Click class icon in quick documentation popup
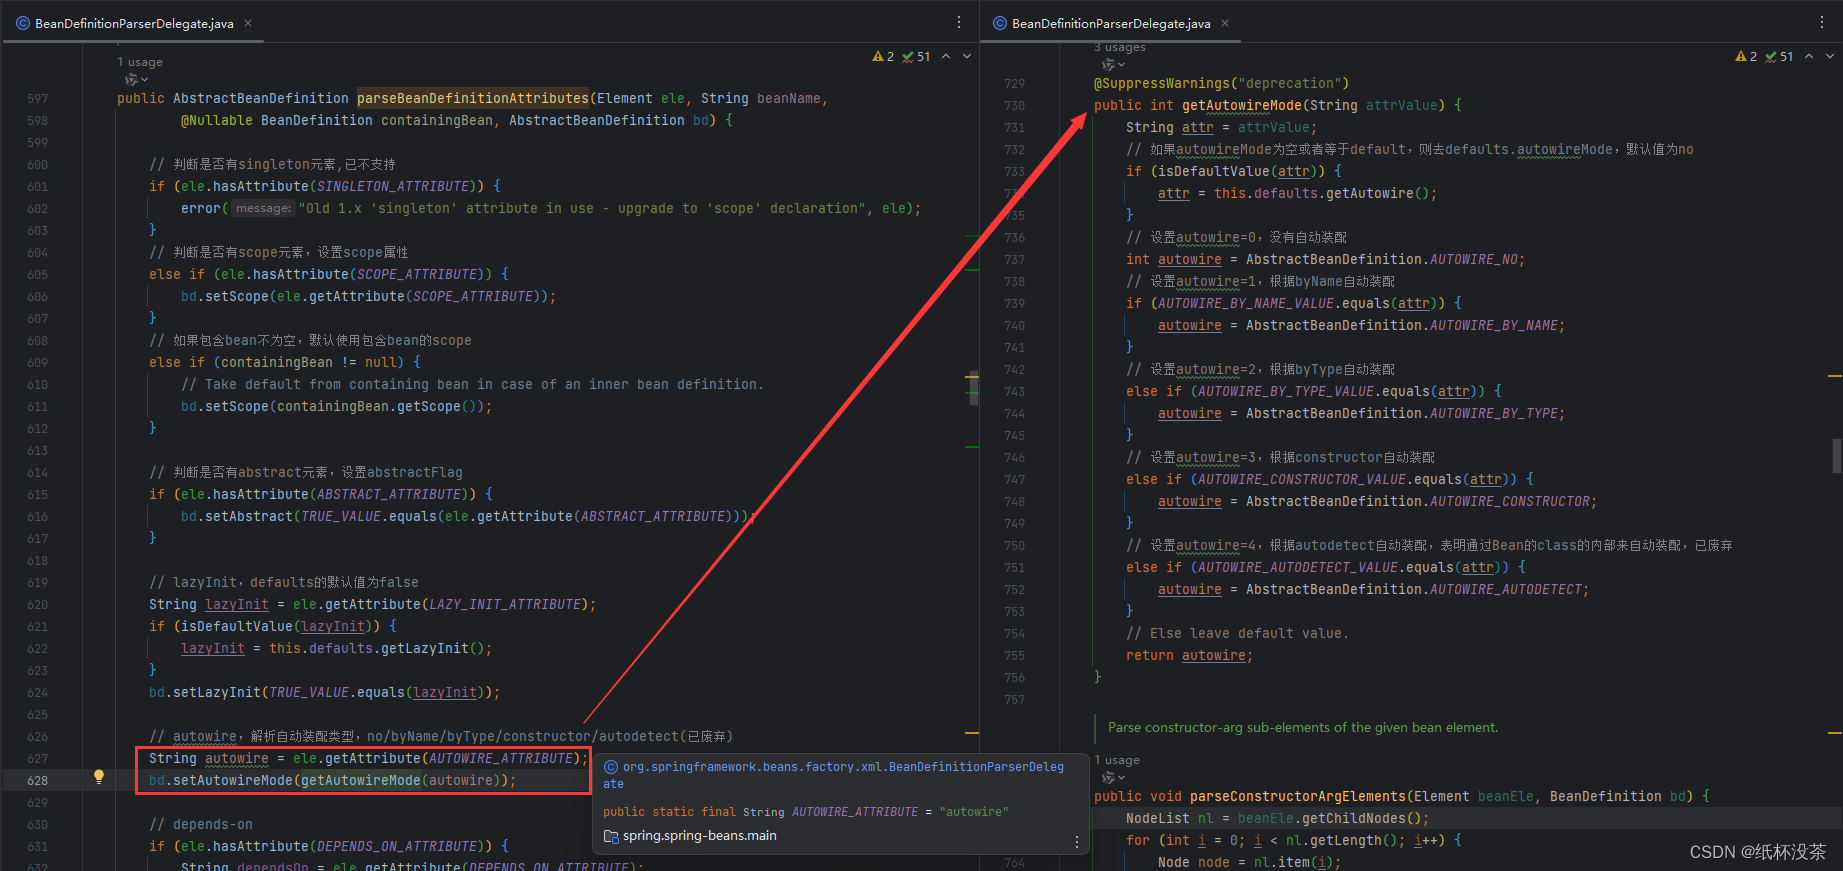This screenshot has height=871, width=1843. (611, 767)
